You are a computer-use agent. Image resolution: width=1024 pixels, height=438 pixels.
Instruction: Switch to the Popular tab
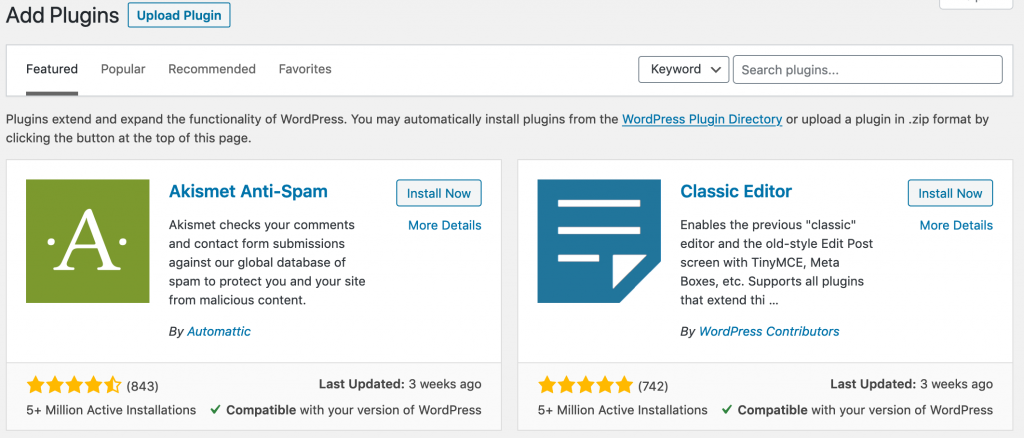(123, 69)
